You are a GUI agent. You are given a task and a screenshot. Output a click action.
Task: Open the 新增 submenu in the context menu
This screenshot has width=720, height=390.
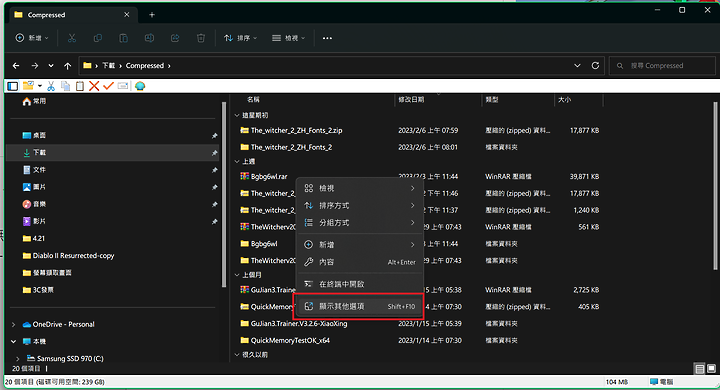[x=360, y=245]
